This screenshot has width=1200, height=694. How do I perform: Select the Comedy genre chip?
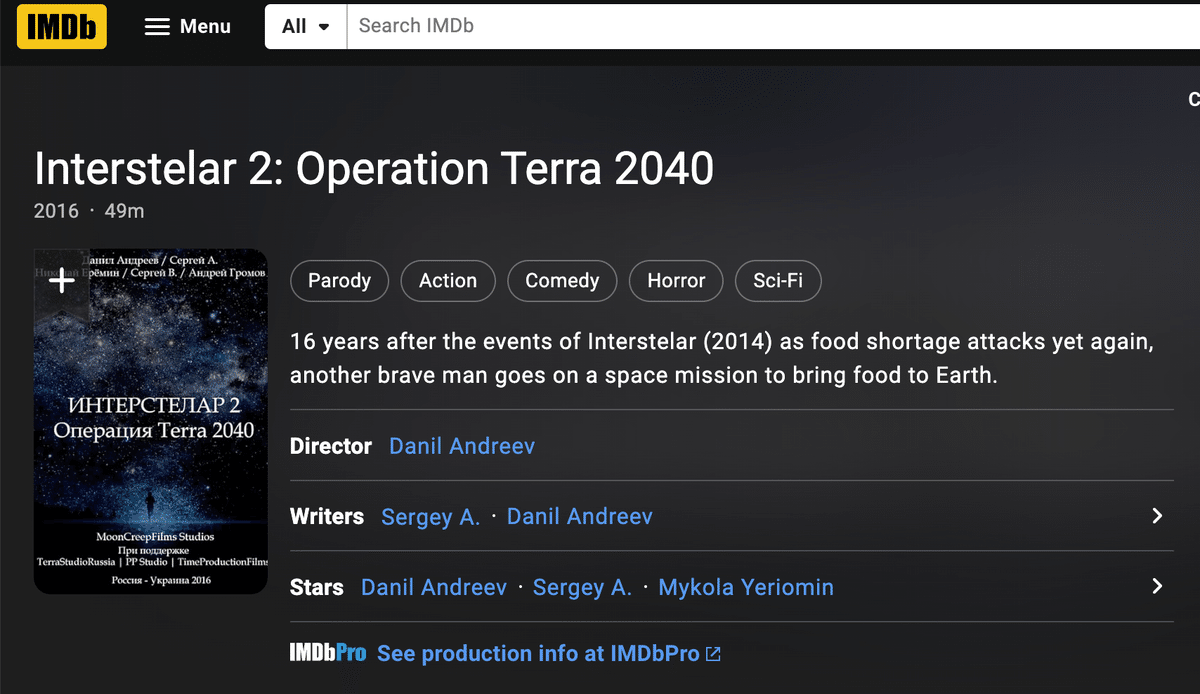click(x=562, y=281)
